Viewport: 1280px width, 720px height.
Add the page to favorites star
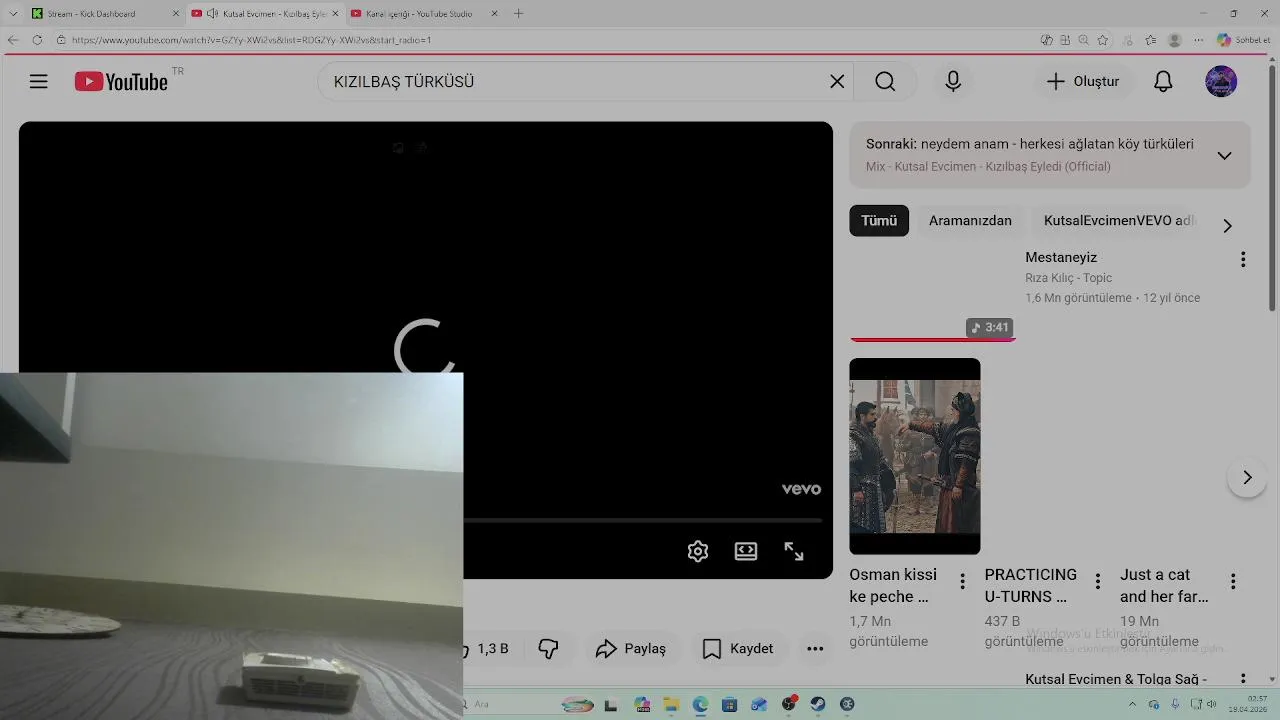(x=1103, y=40)
